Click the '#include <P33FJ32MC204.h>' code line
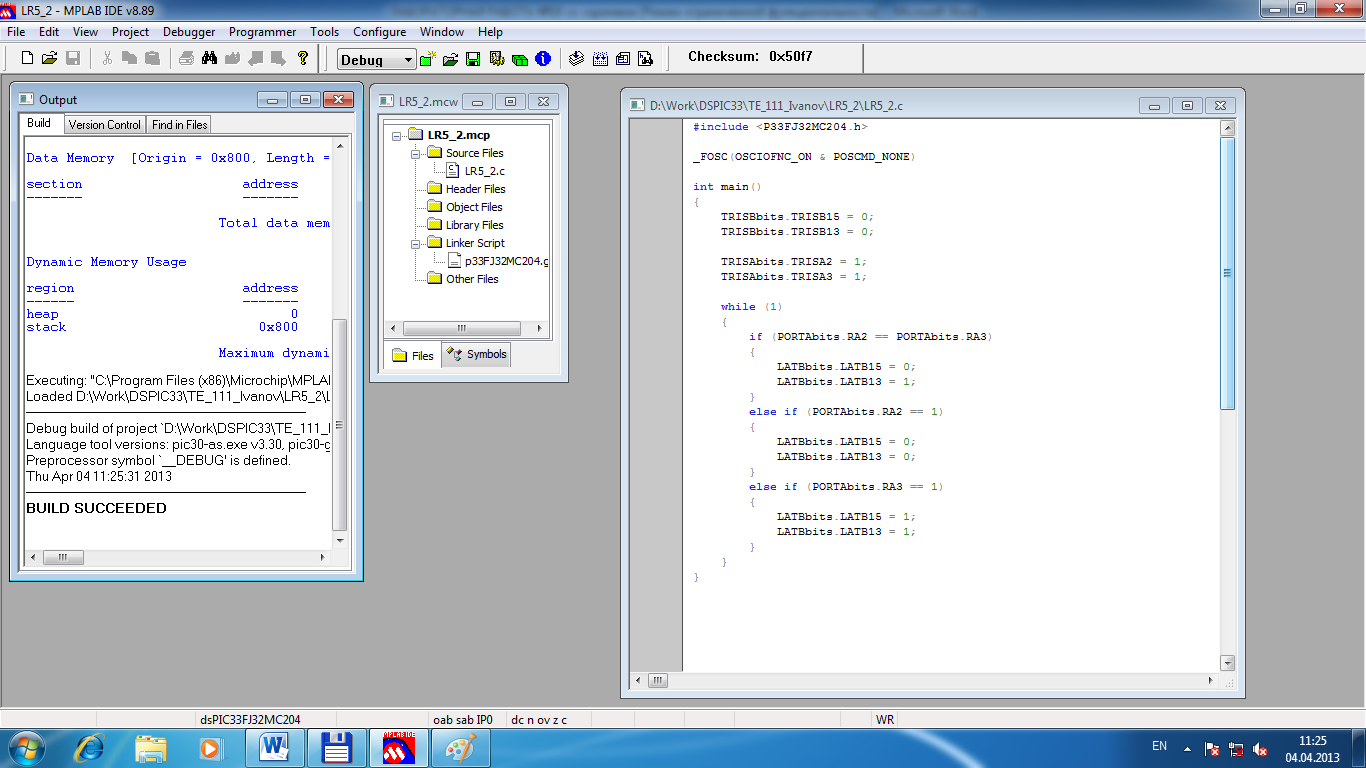The image size is (1366, 768). 780,127
